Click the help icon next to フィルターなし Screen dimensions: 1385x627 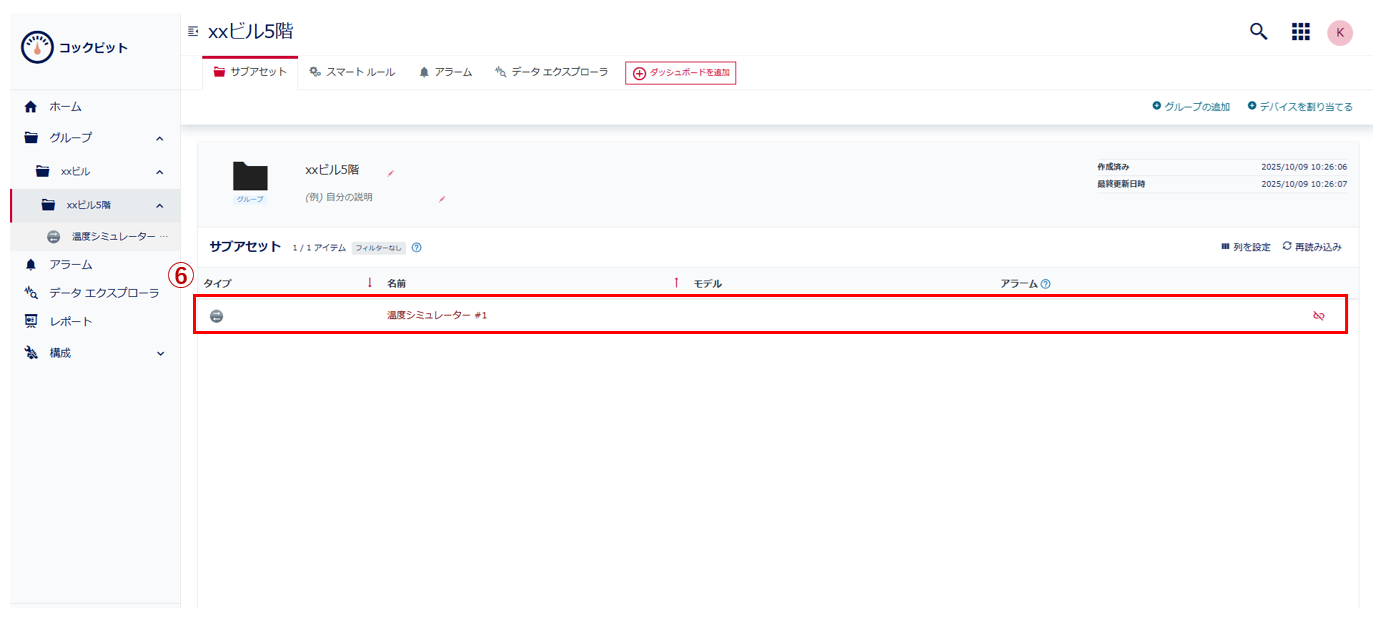click(x=416, y=248)
